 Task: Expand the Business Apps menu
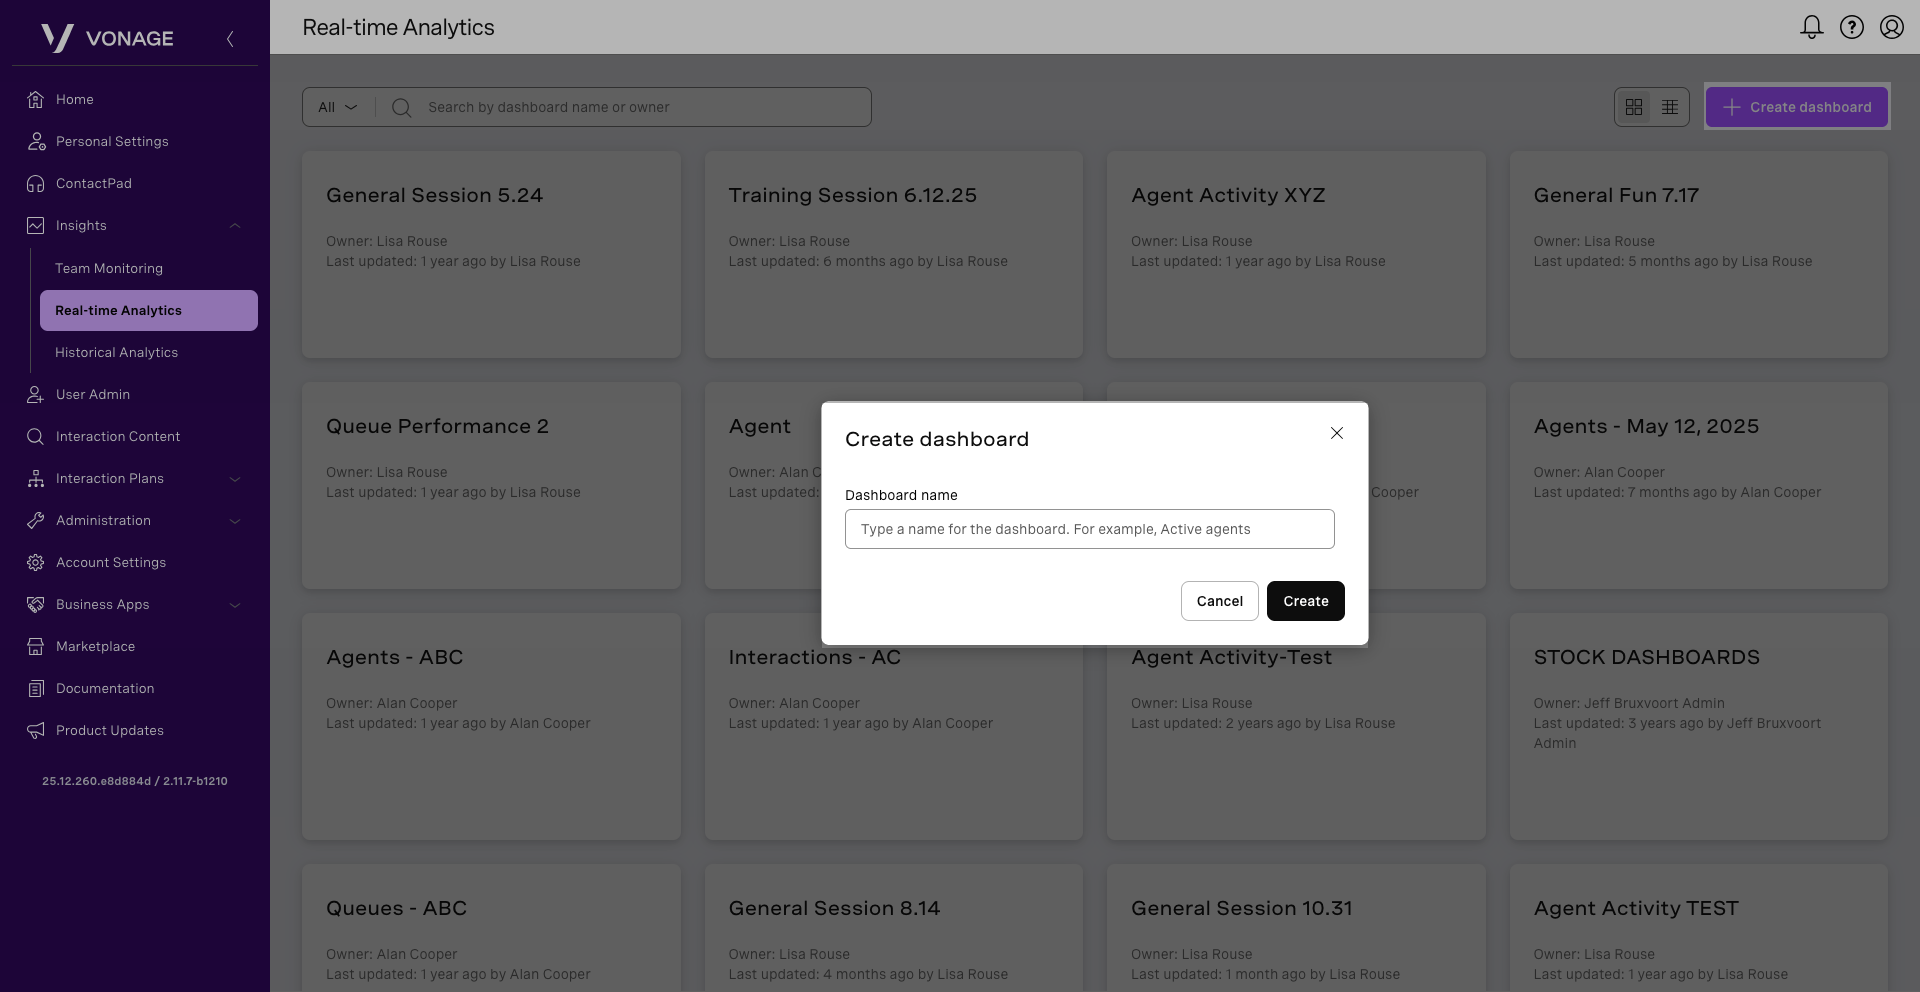coord(235,605)
